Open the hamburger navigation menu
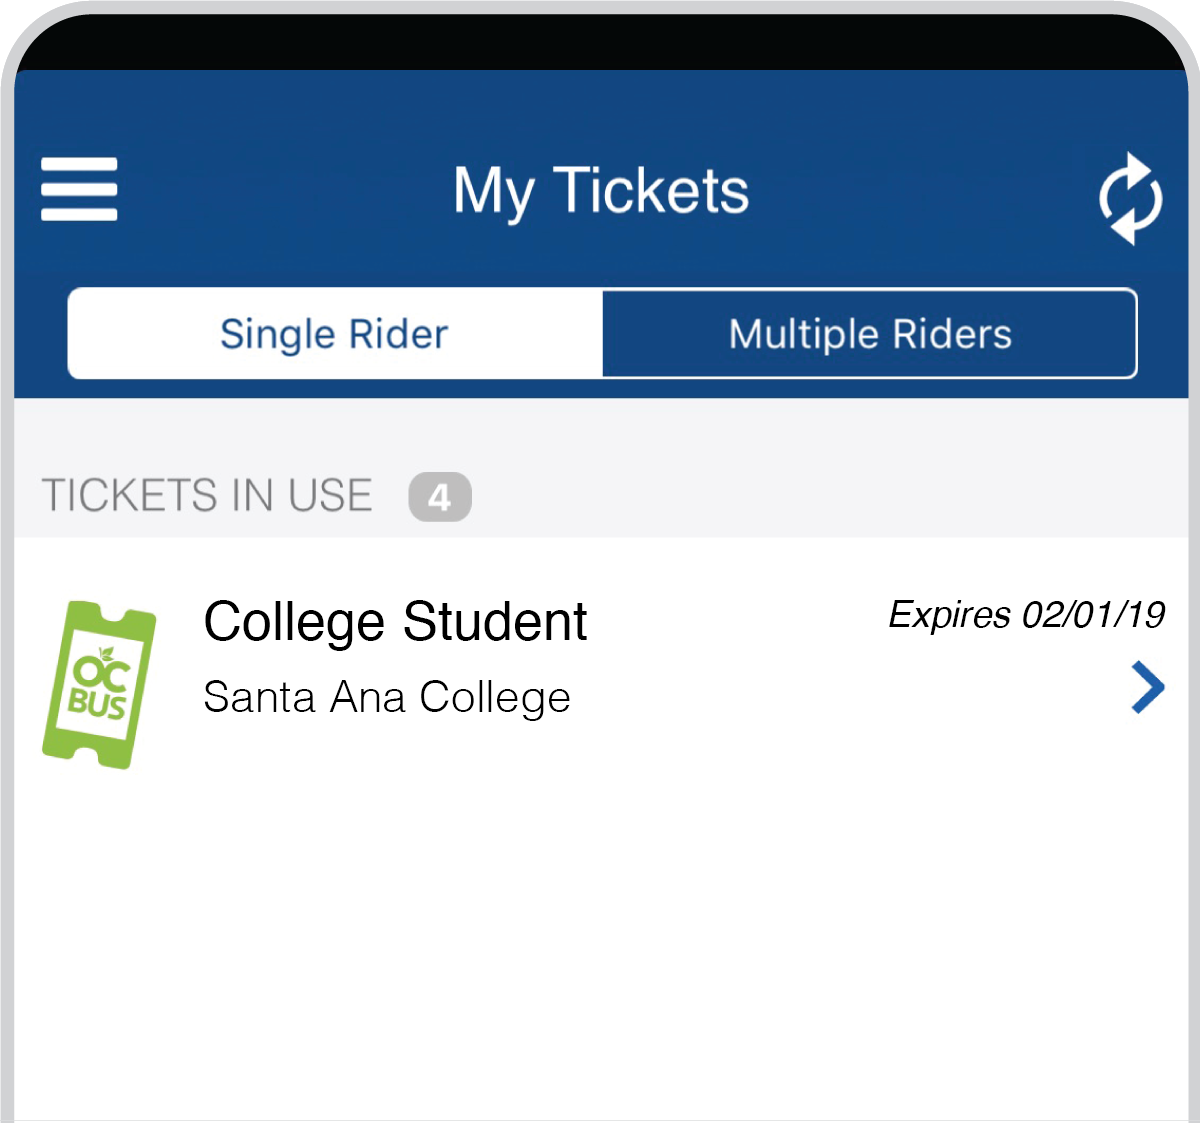 [79, 189]
